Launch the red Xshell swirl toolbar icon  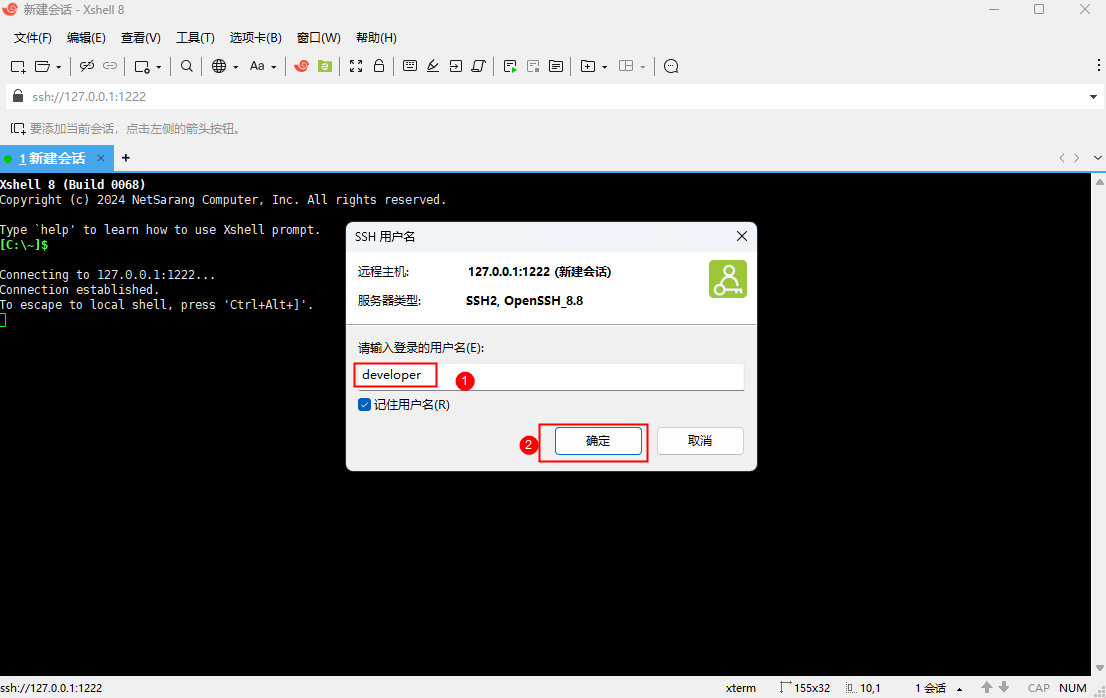(301, 66)
